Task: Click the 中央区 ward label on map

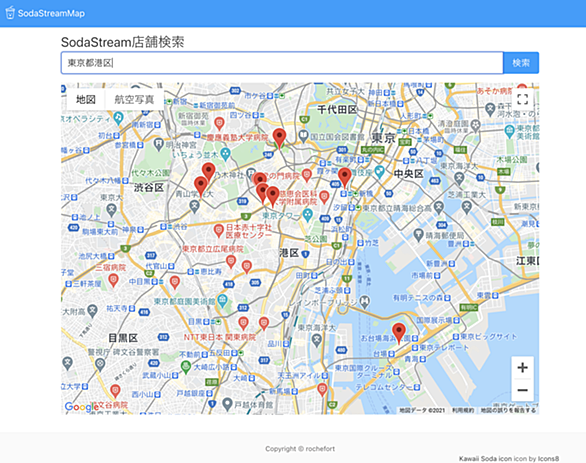Action: (x=408, y=173)
